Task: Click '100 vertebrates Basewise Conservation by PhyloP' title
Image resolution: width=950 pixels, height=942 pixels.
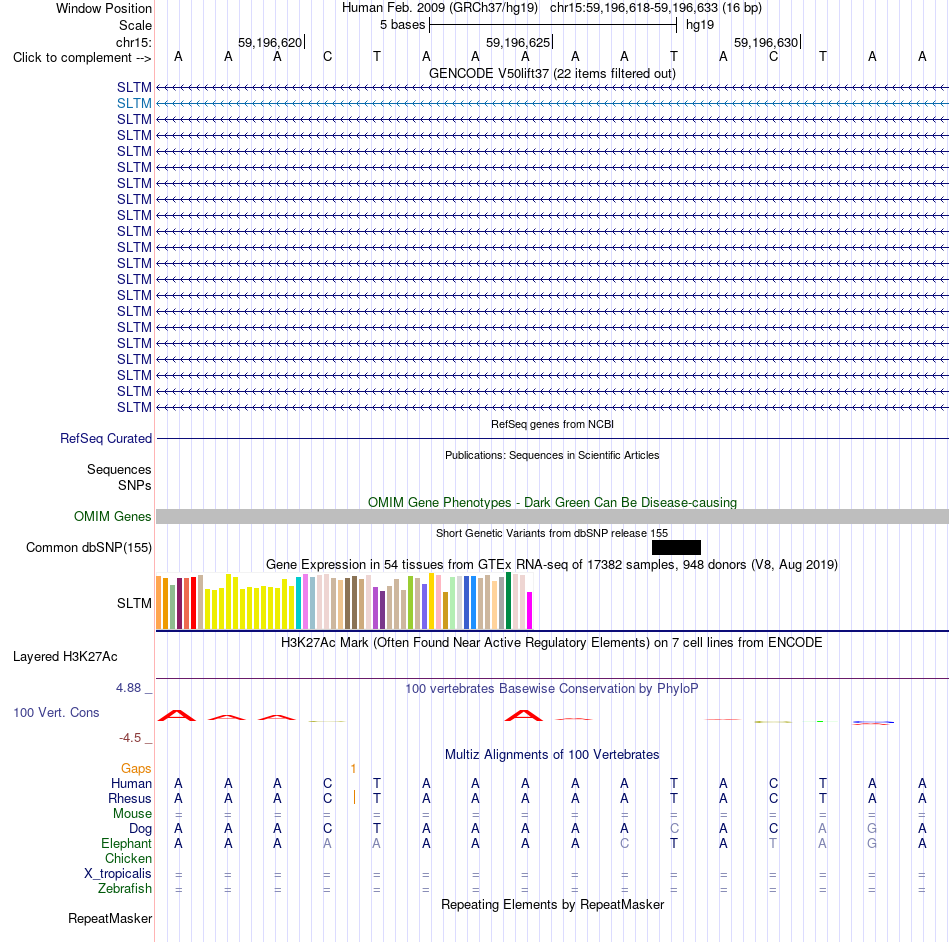Action: tap(552, 688)
